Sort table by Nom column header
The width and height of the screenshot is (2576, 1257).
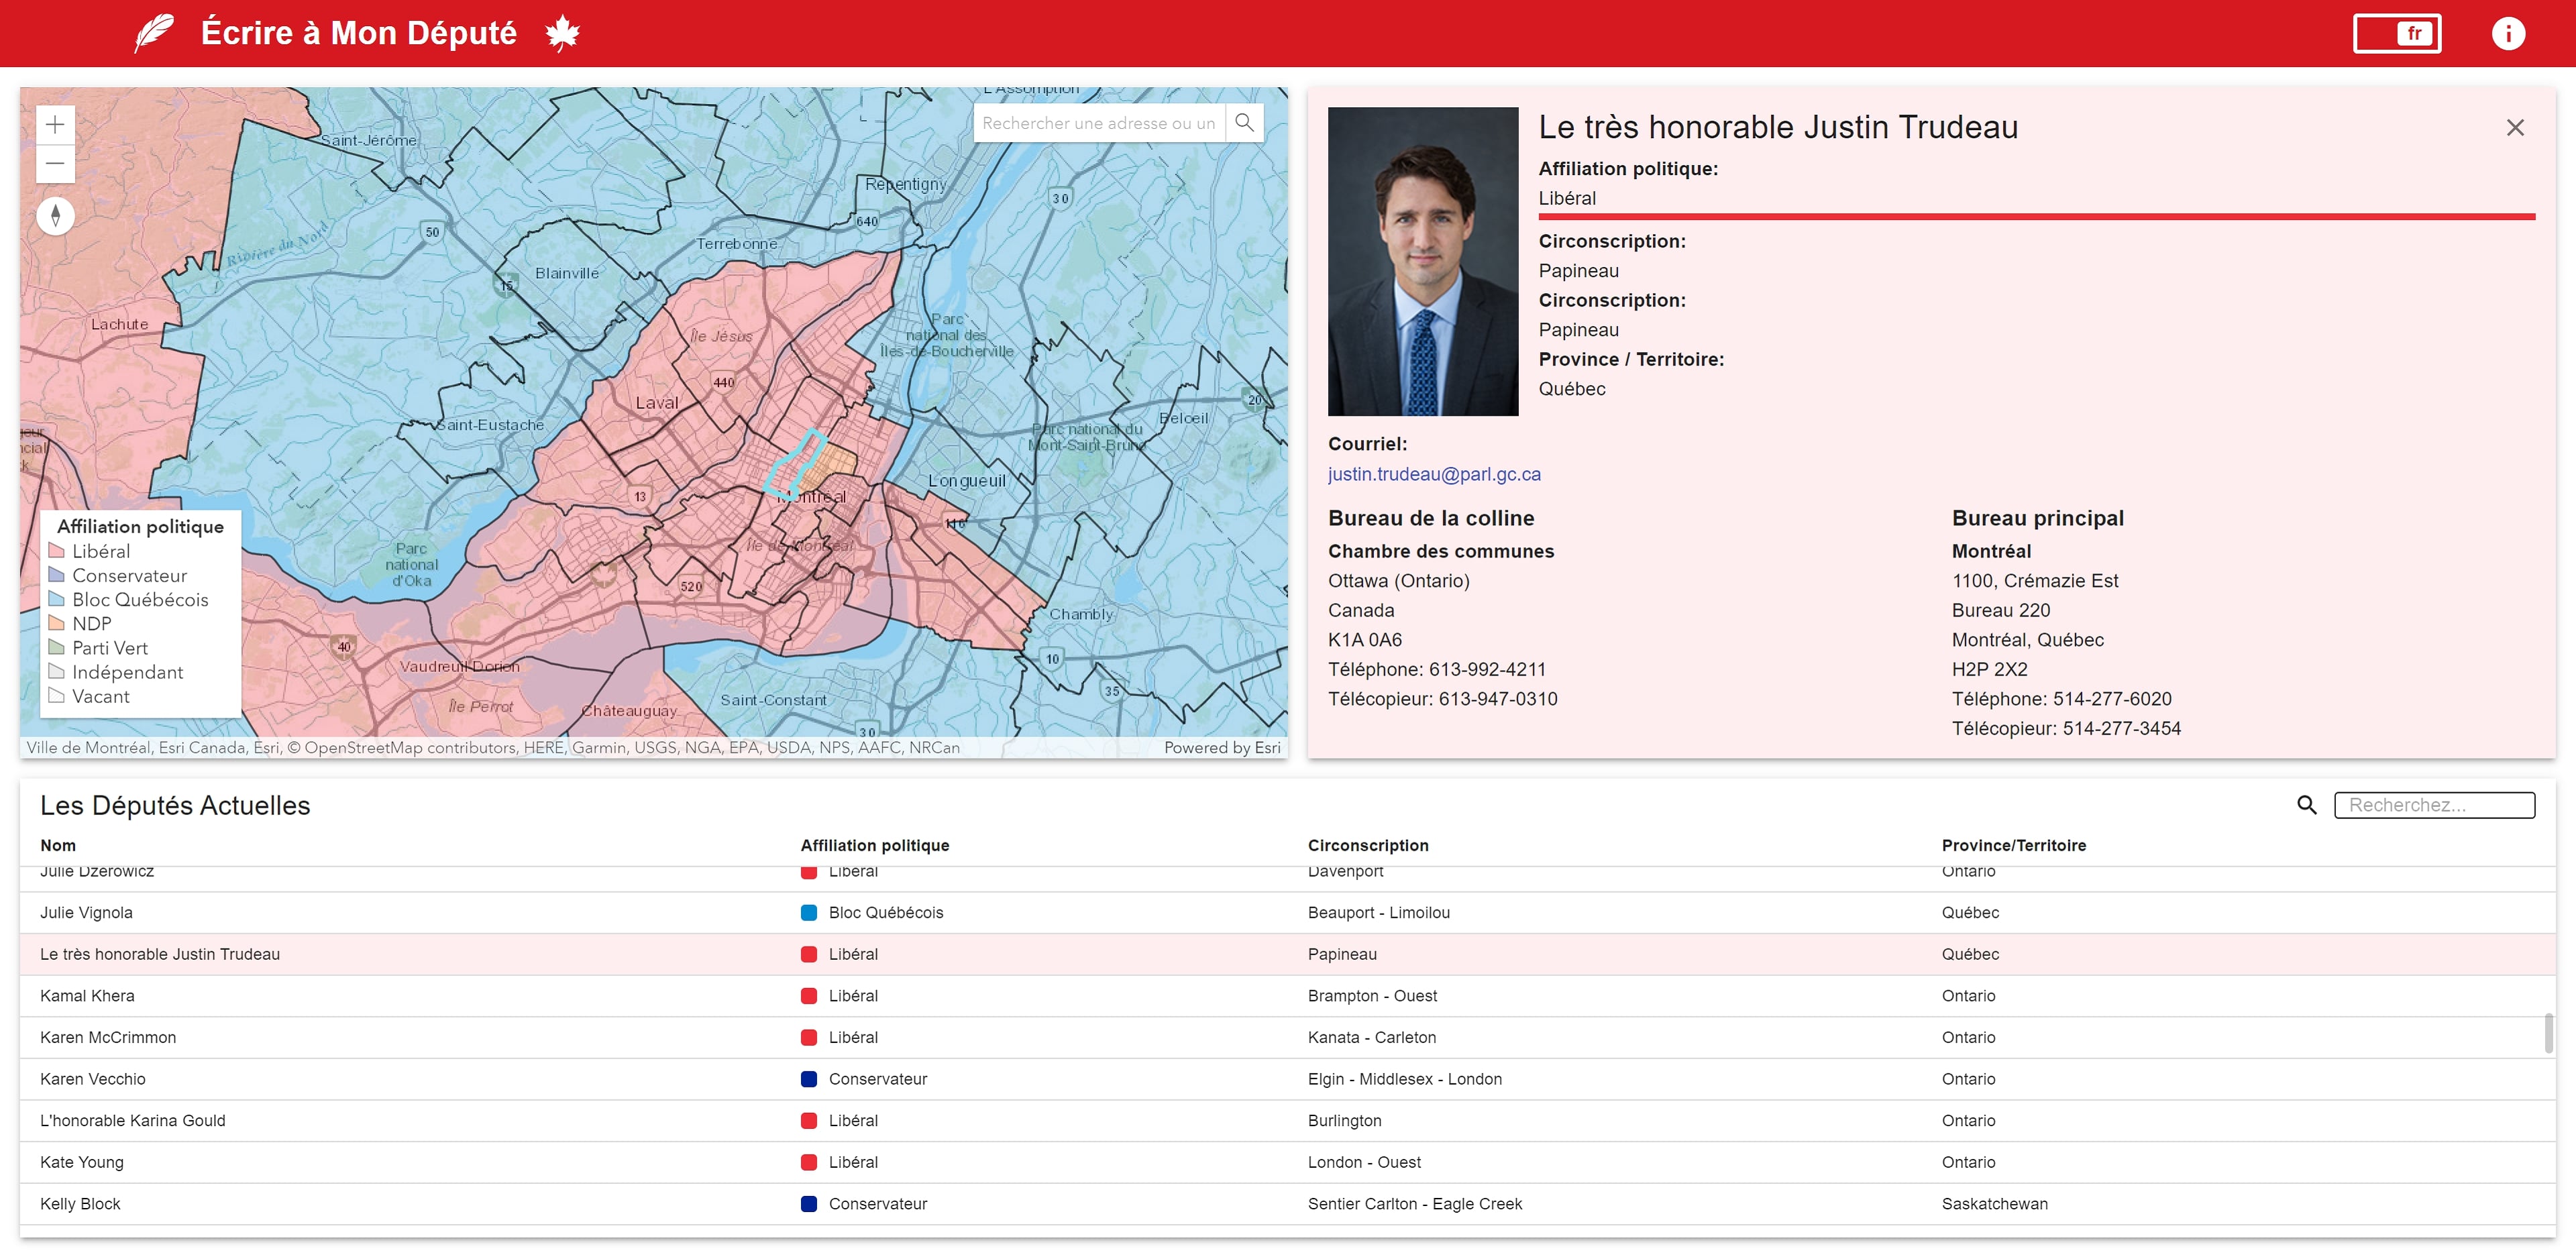point(58,845)
